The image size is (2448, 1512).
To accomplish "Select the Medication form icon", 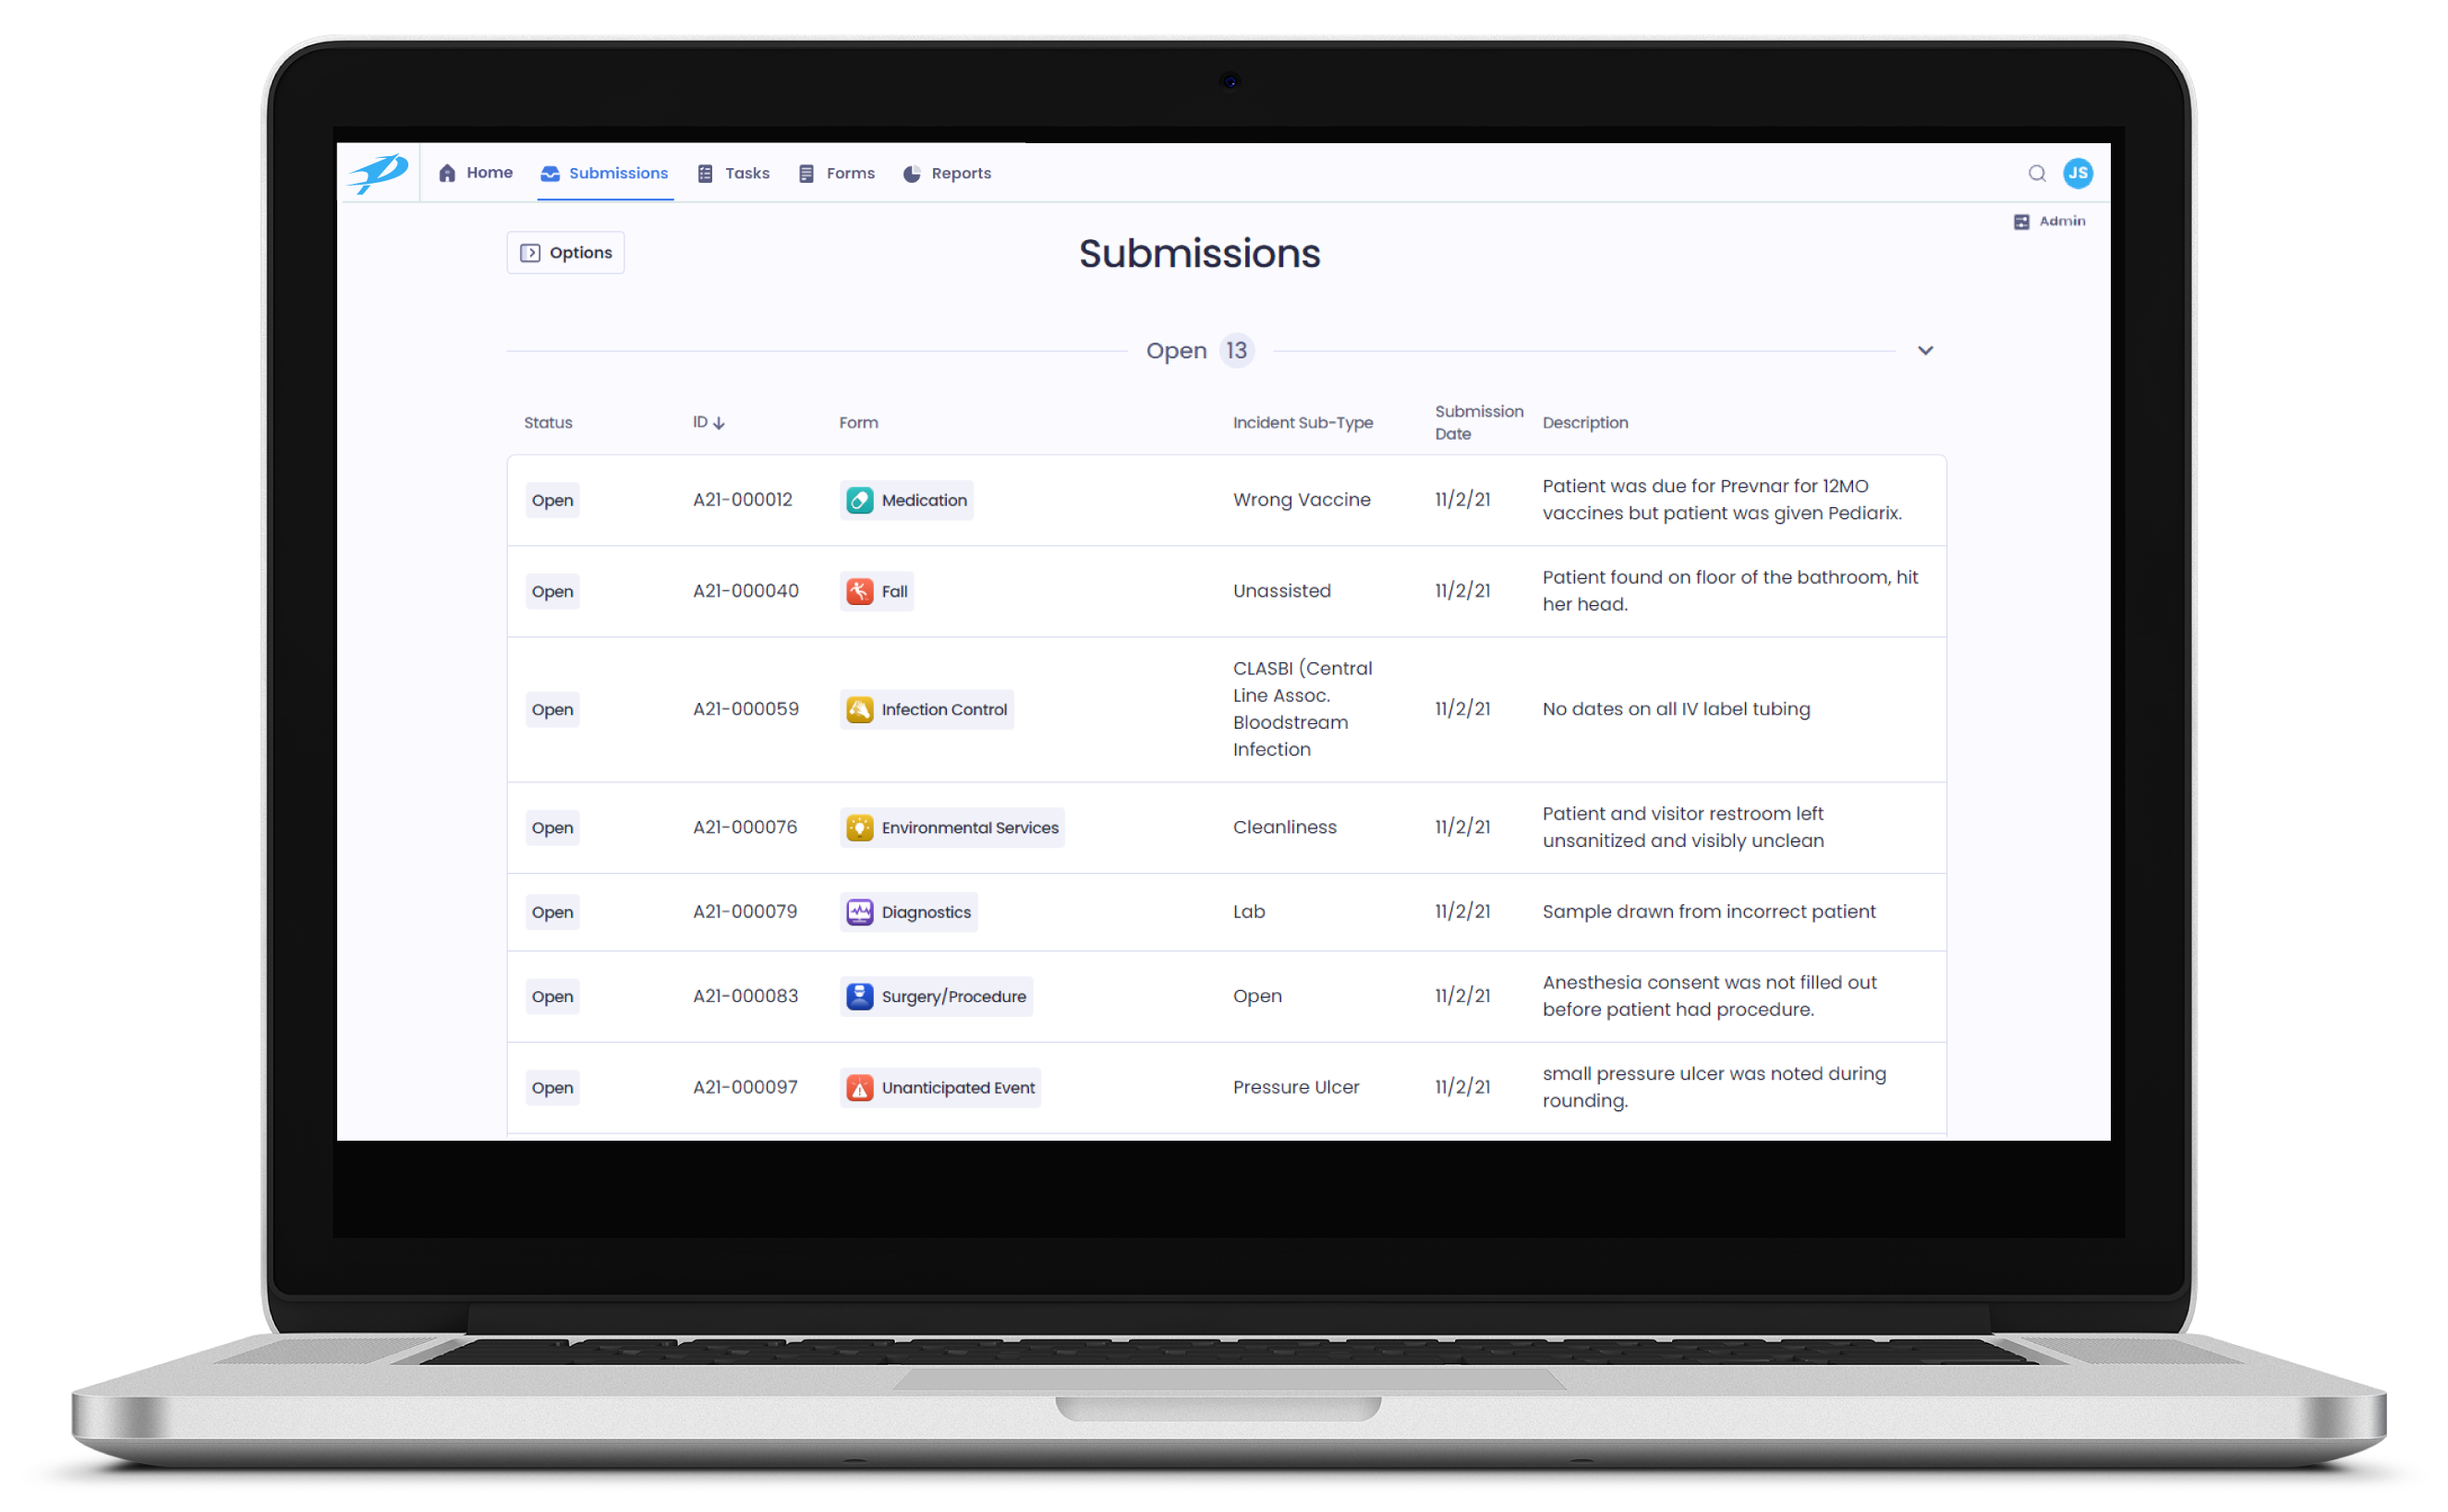I will pyautogui.click(x=859, y=500).
